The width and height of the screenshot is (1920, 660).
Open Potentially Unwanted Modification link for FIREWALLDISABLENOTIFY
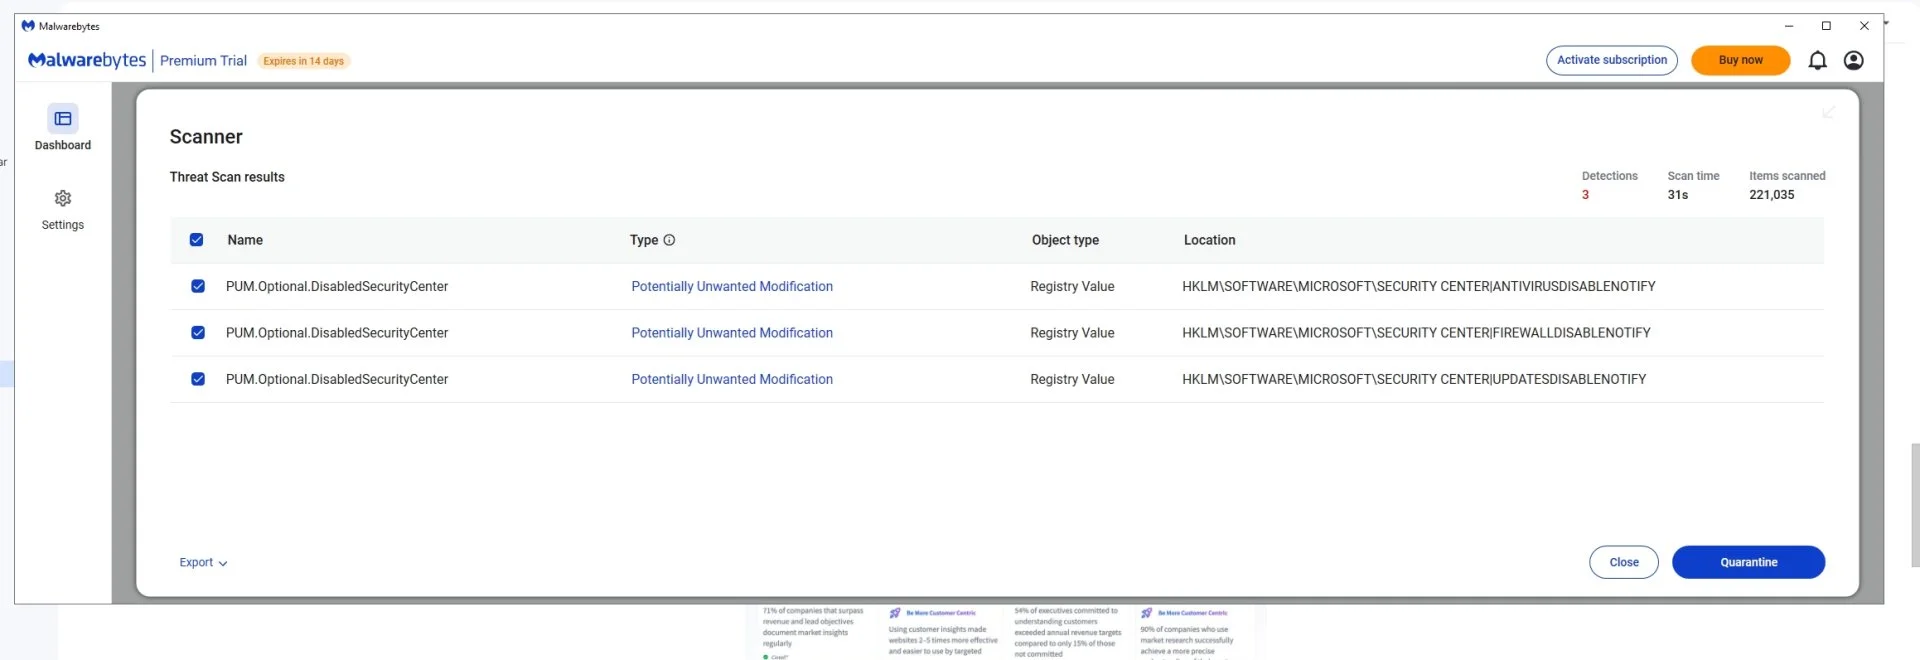tap(732, 333)
